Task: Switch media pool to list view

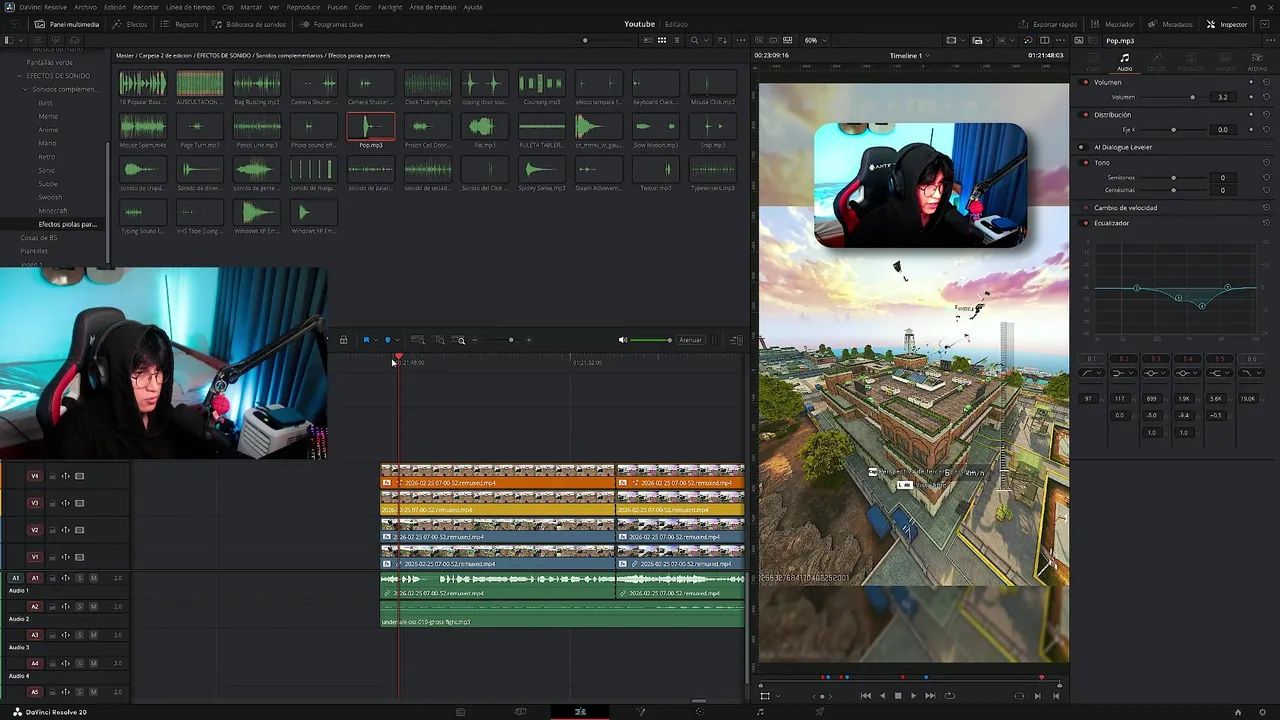Action: click(675, 40)
